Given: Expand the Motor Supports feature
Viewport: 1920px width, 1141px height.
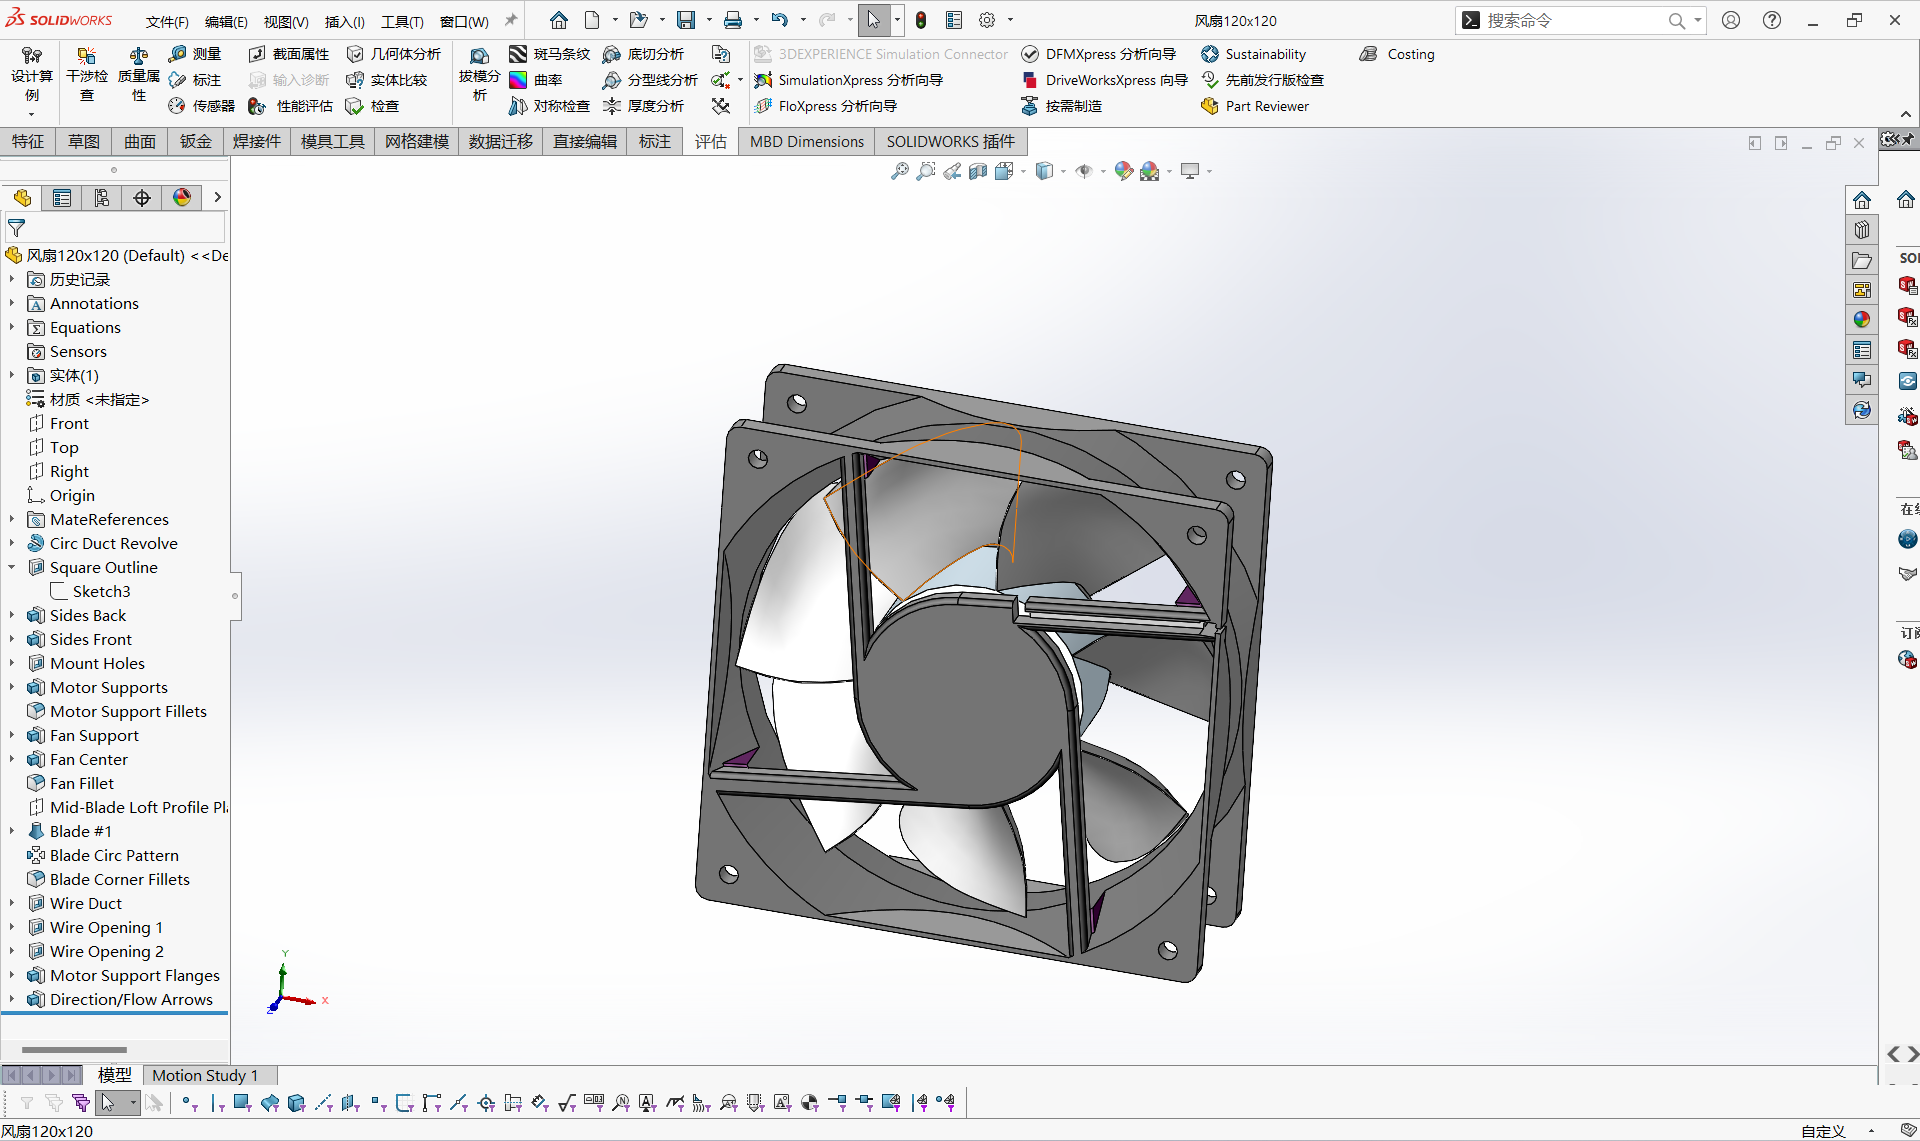Looking at the screenshot, I should pos(12,687).
